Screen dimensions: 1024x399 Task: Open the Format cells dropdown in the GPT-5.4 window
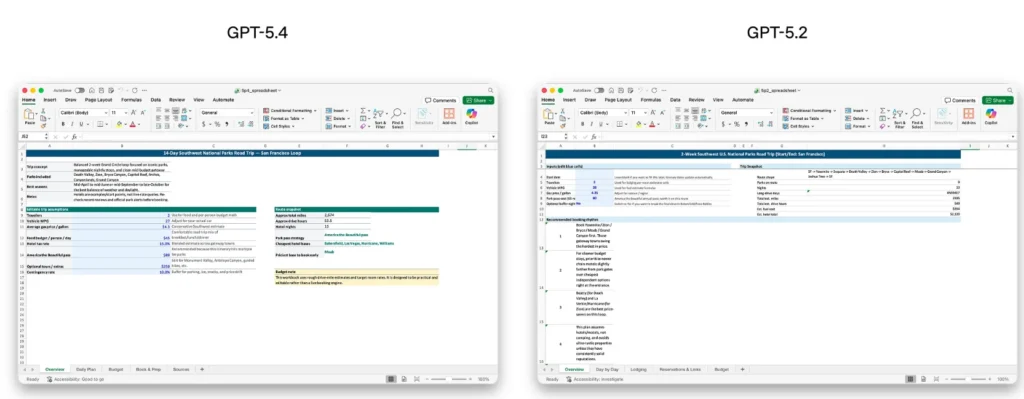(x=338, y=126)
